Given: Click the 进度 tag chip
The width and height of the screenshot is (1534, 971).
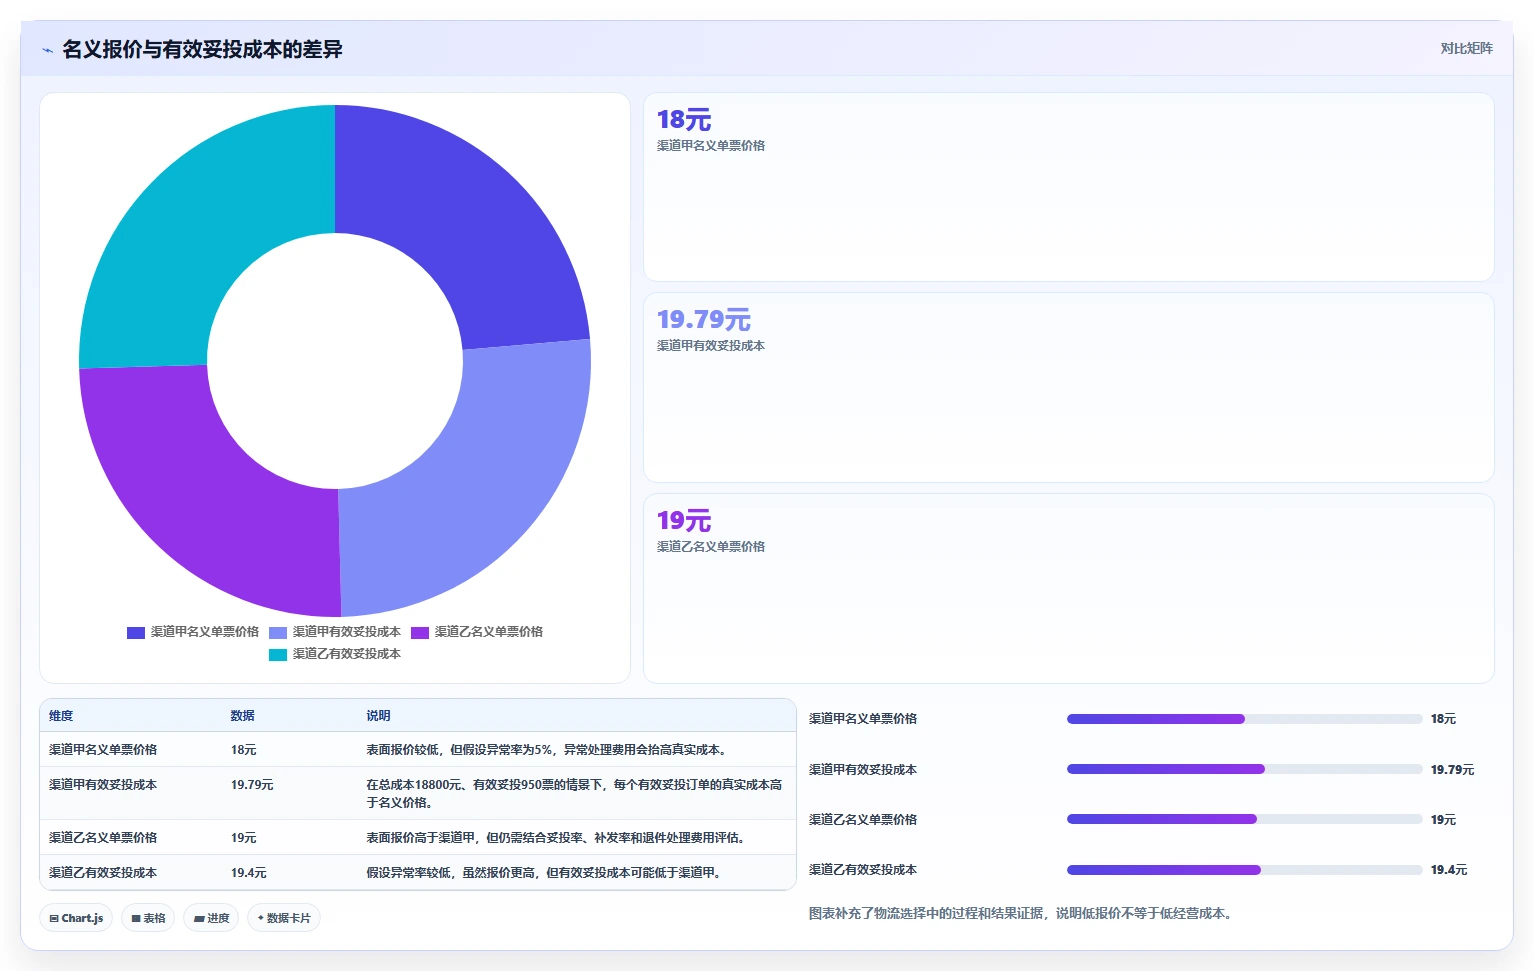Looking at the screenshot, I should pos(211,918).
